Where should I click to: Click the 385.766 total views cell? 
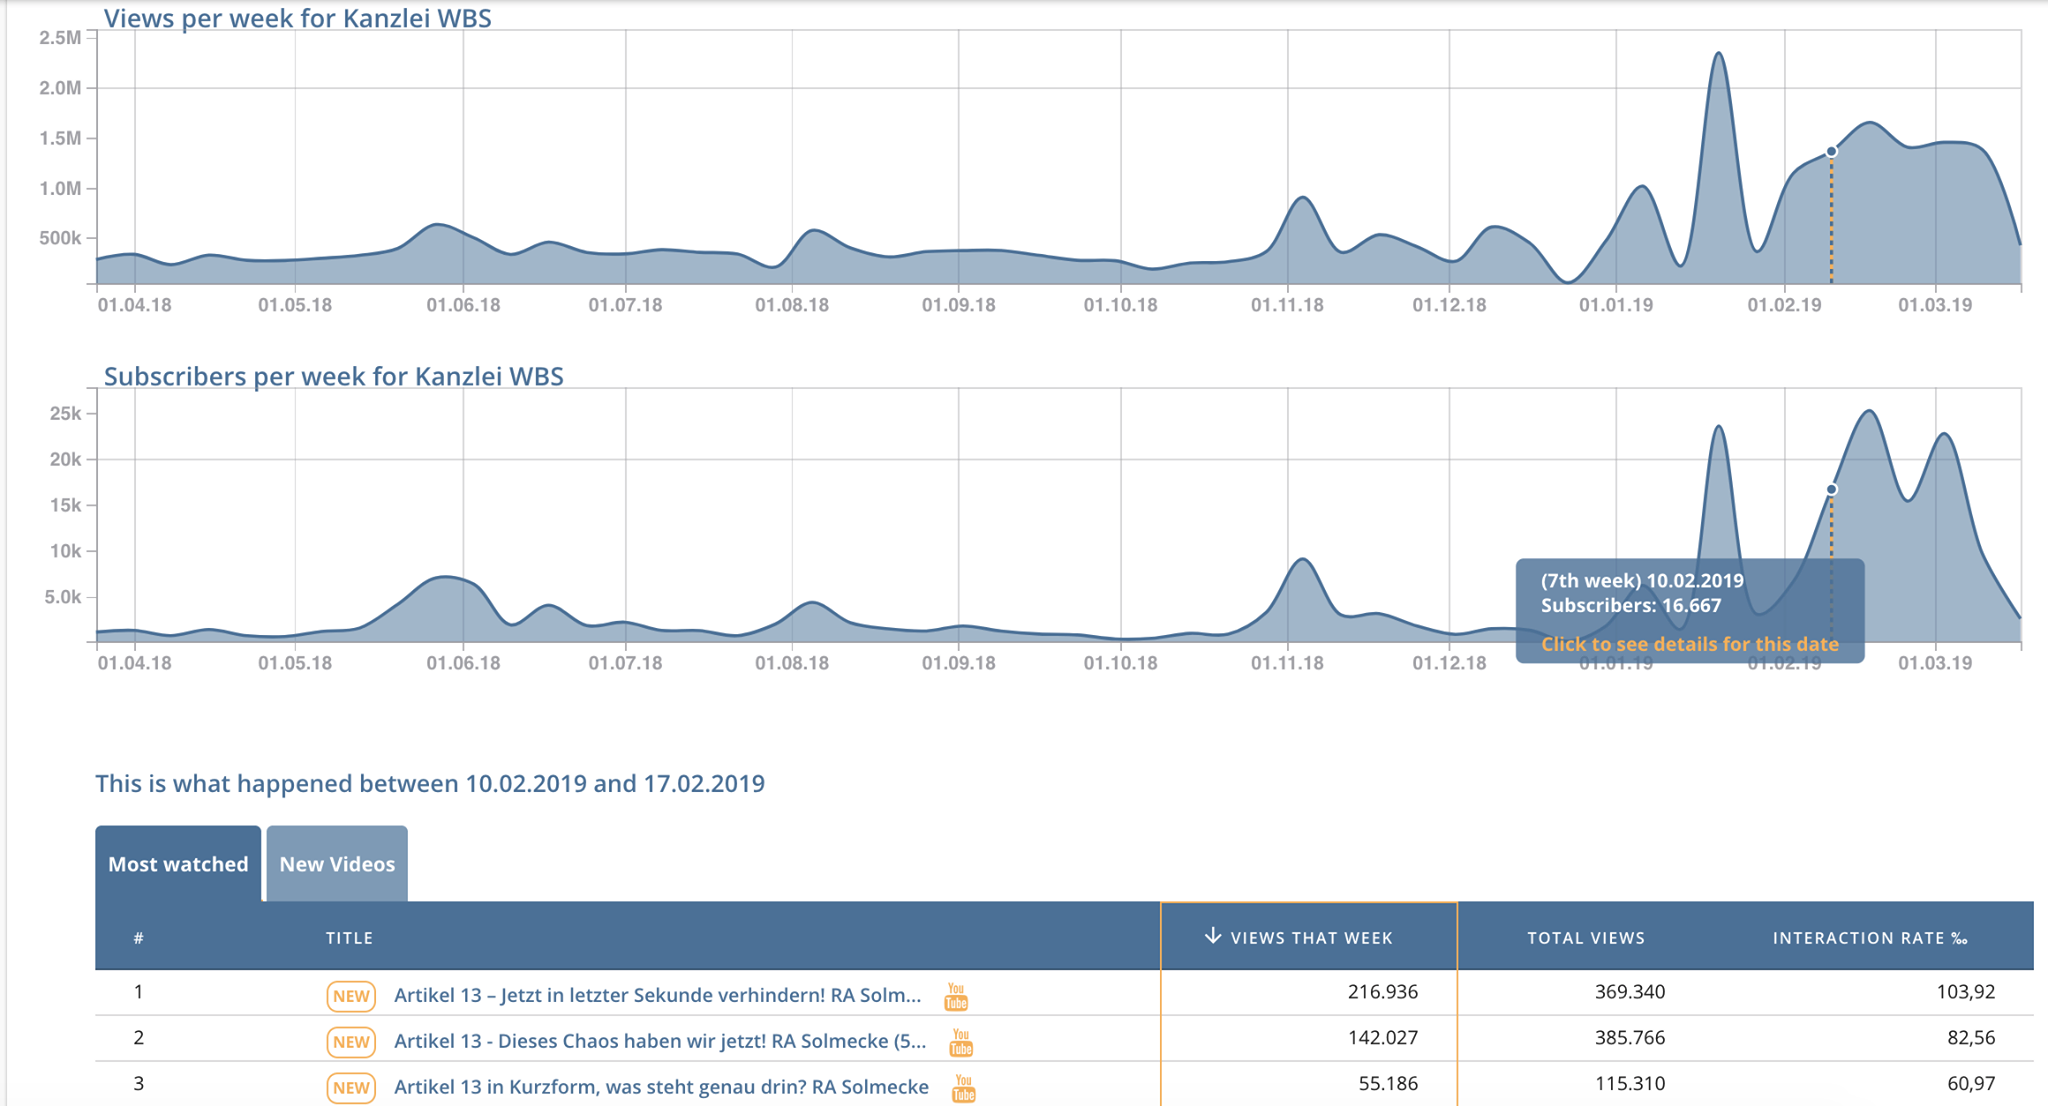click(1630, 1038)
